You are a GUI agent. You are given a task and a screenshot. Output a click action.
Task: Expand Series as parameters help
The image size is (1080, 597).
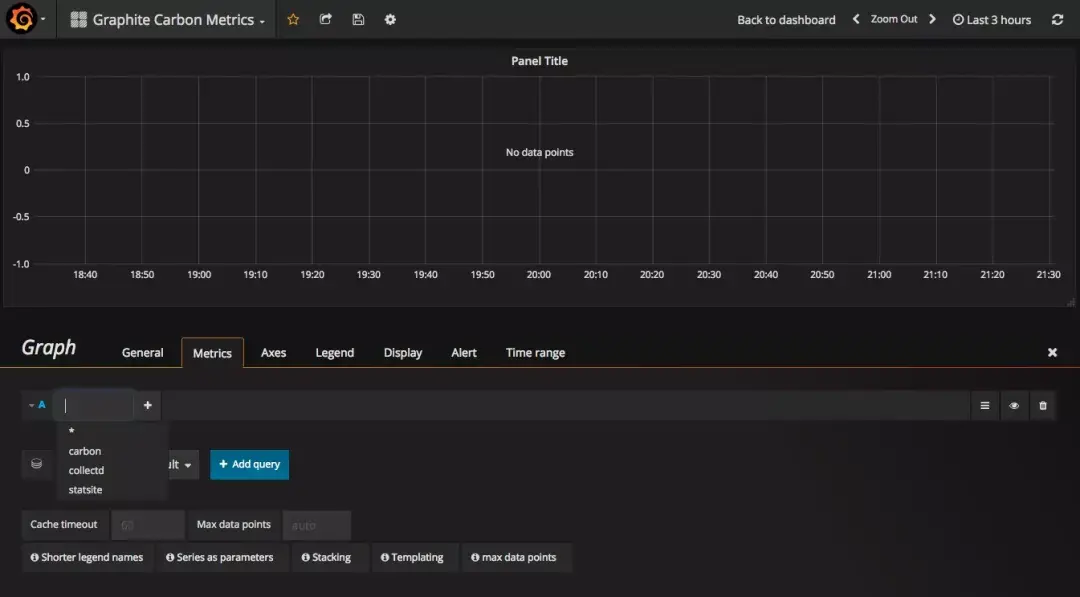220,558
